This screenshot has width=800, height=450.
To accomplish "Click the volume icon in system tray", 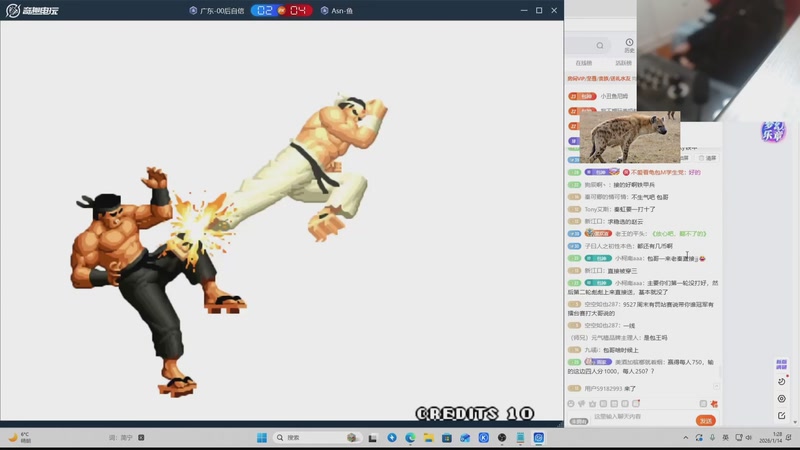I will [x=748, y=437].
